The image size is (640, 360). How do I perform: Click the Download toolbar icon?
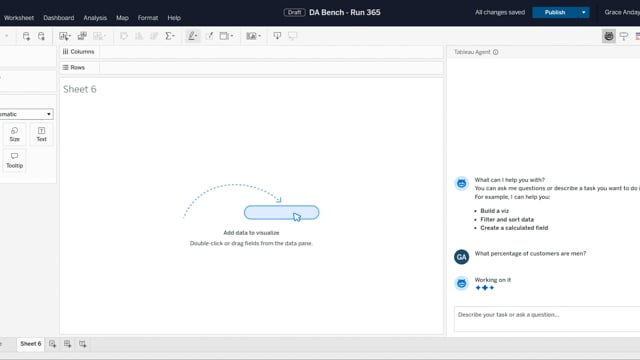pos(277,36)
